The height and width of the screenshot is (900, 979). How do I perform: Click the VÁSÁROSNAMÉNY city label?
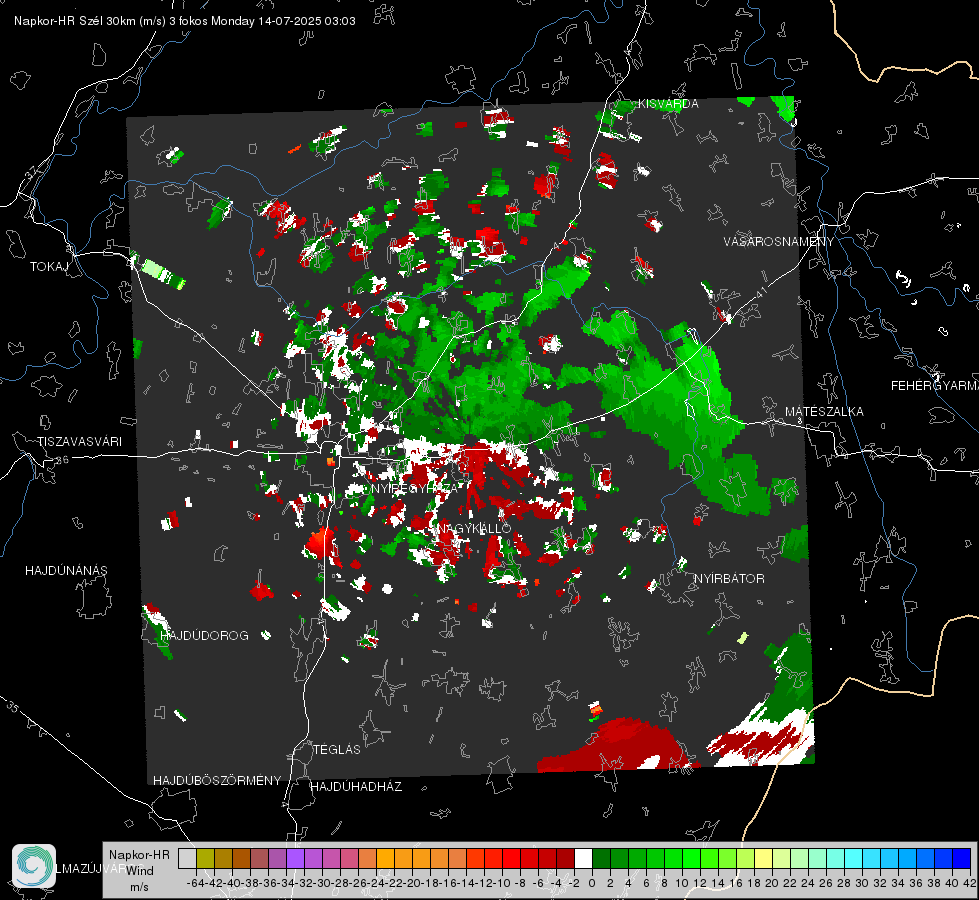click(x=779, y=242)
